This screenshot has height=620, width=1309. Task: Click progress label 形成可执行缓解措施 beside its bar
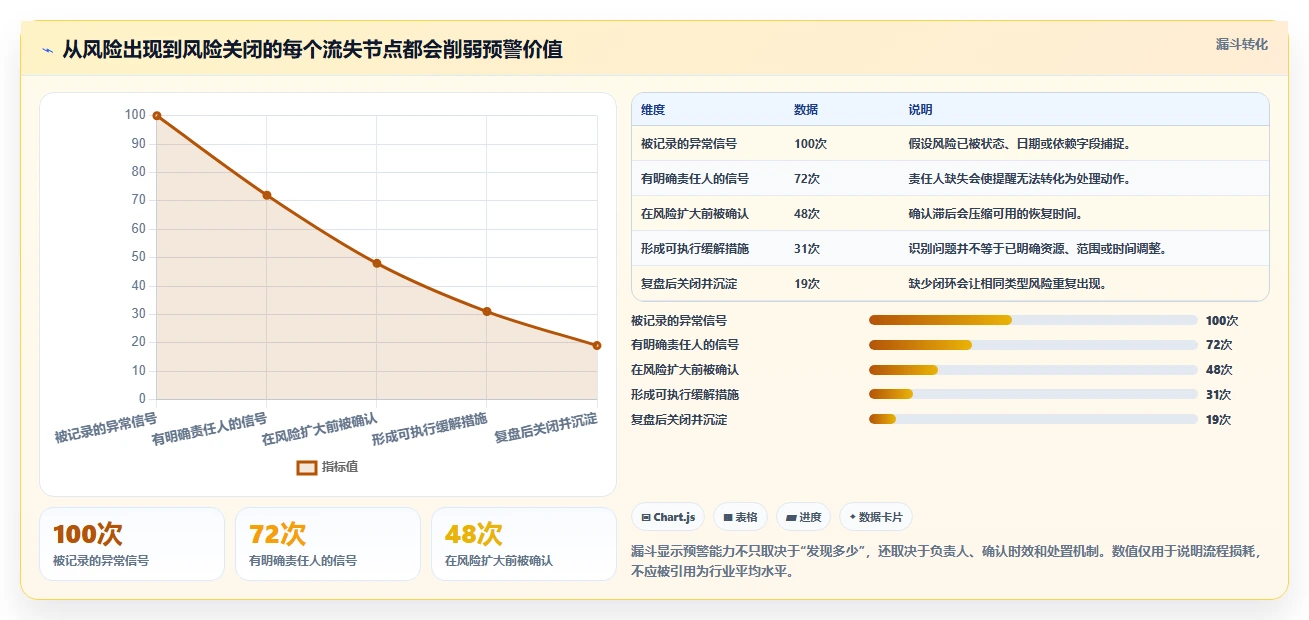[685, 395]
